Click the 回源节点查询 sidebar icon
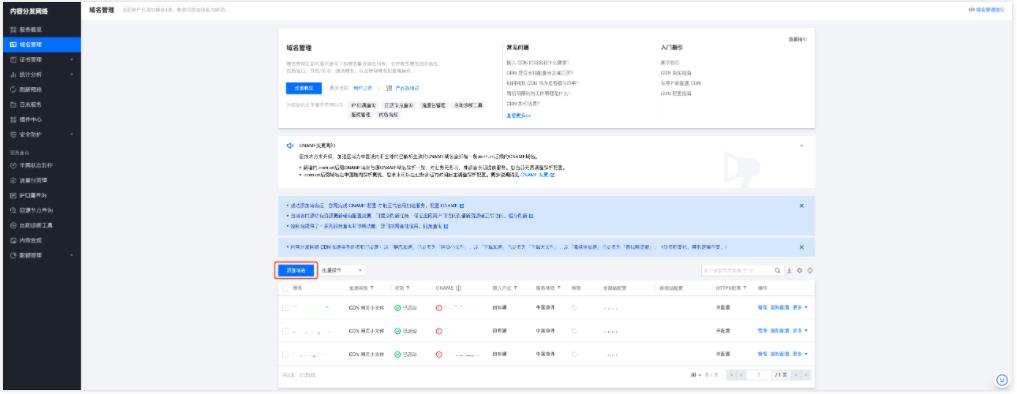 13,210
